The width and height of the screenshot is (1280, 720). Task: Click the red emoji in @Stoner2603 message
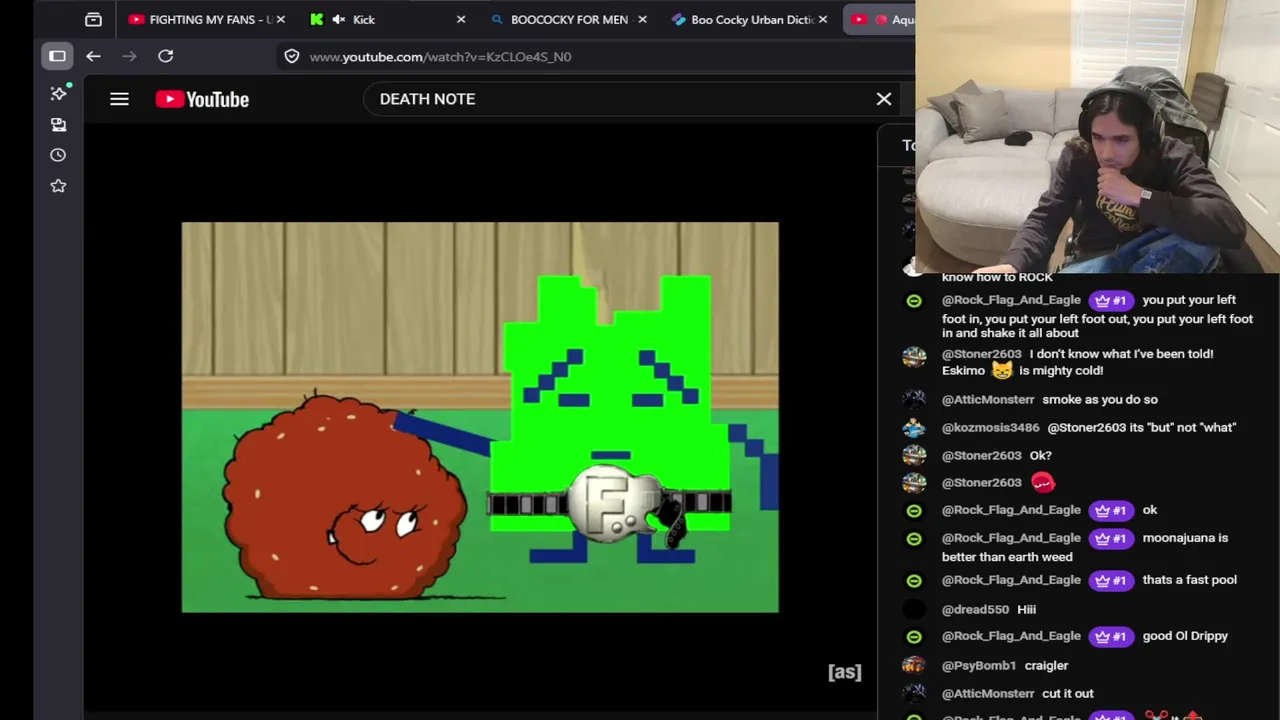(x=1043, y=483)
